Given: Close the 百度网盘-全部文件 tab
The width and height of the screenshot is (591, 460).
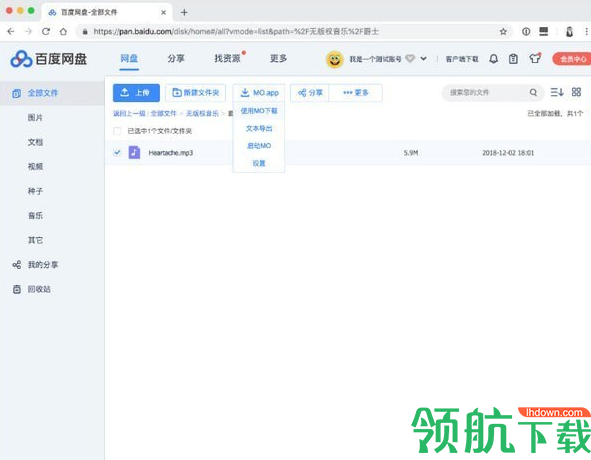Looking at the screenshot, I should (164, 12).
